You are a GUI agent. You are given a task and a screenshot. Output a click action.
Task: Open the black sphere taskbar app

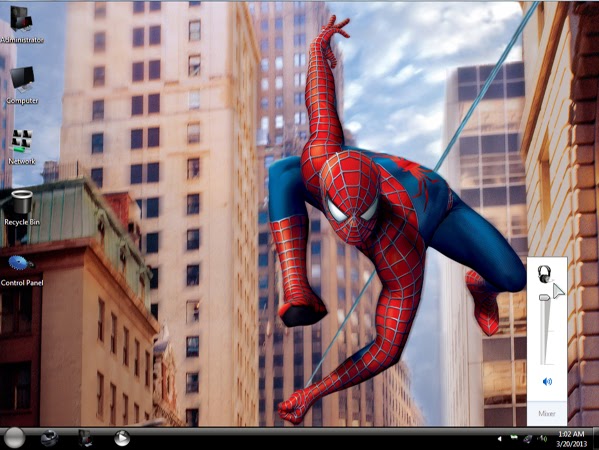tap(49, 438)
